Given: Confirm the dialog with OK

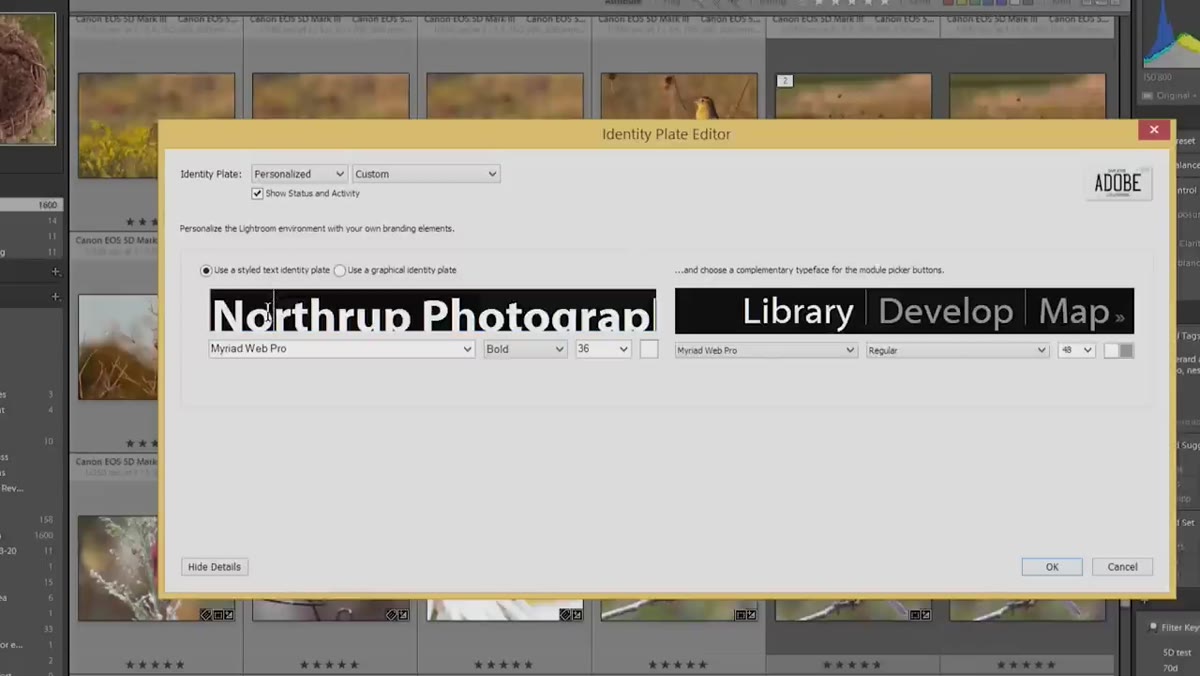Looking at the screenshot, I should coord(1052,567).
